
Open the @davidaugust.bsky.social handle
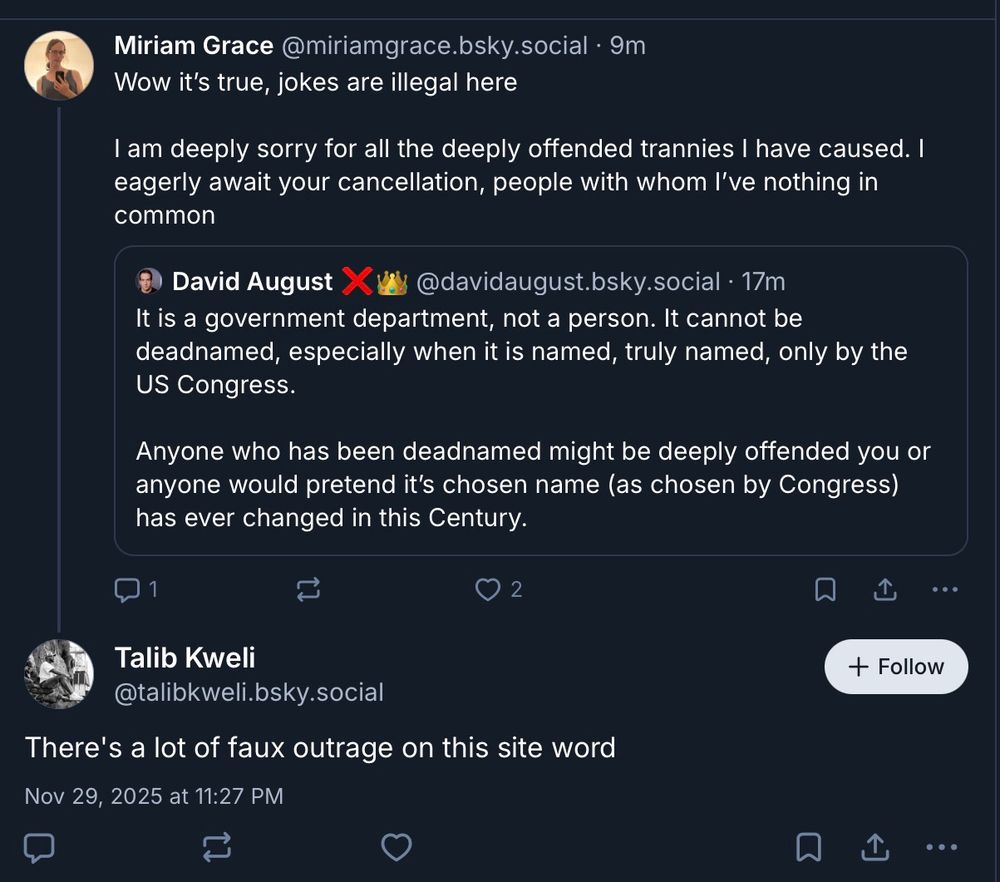coord(567,282)
